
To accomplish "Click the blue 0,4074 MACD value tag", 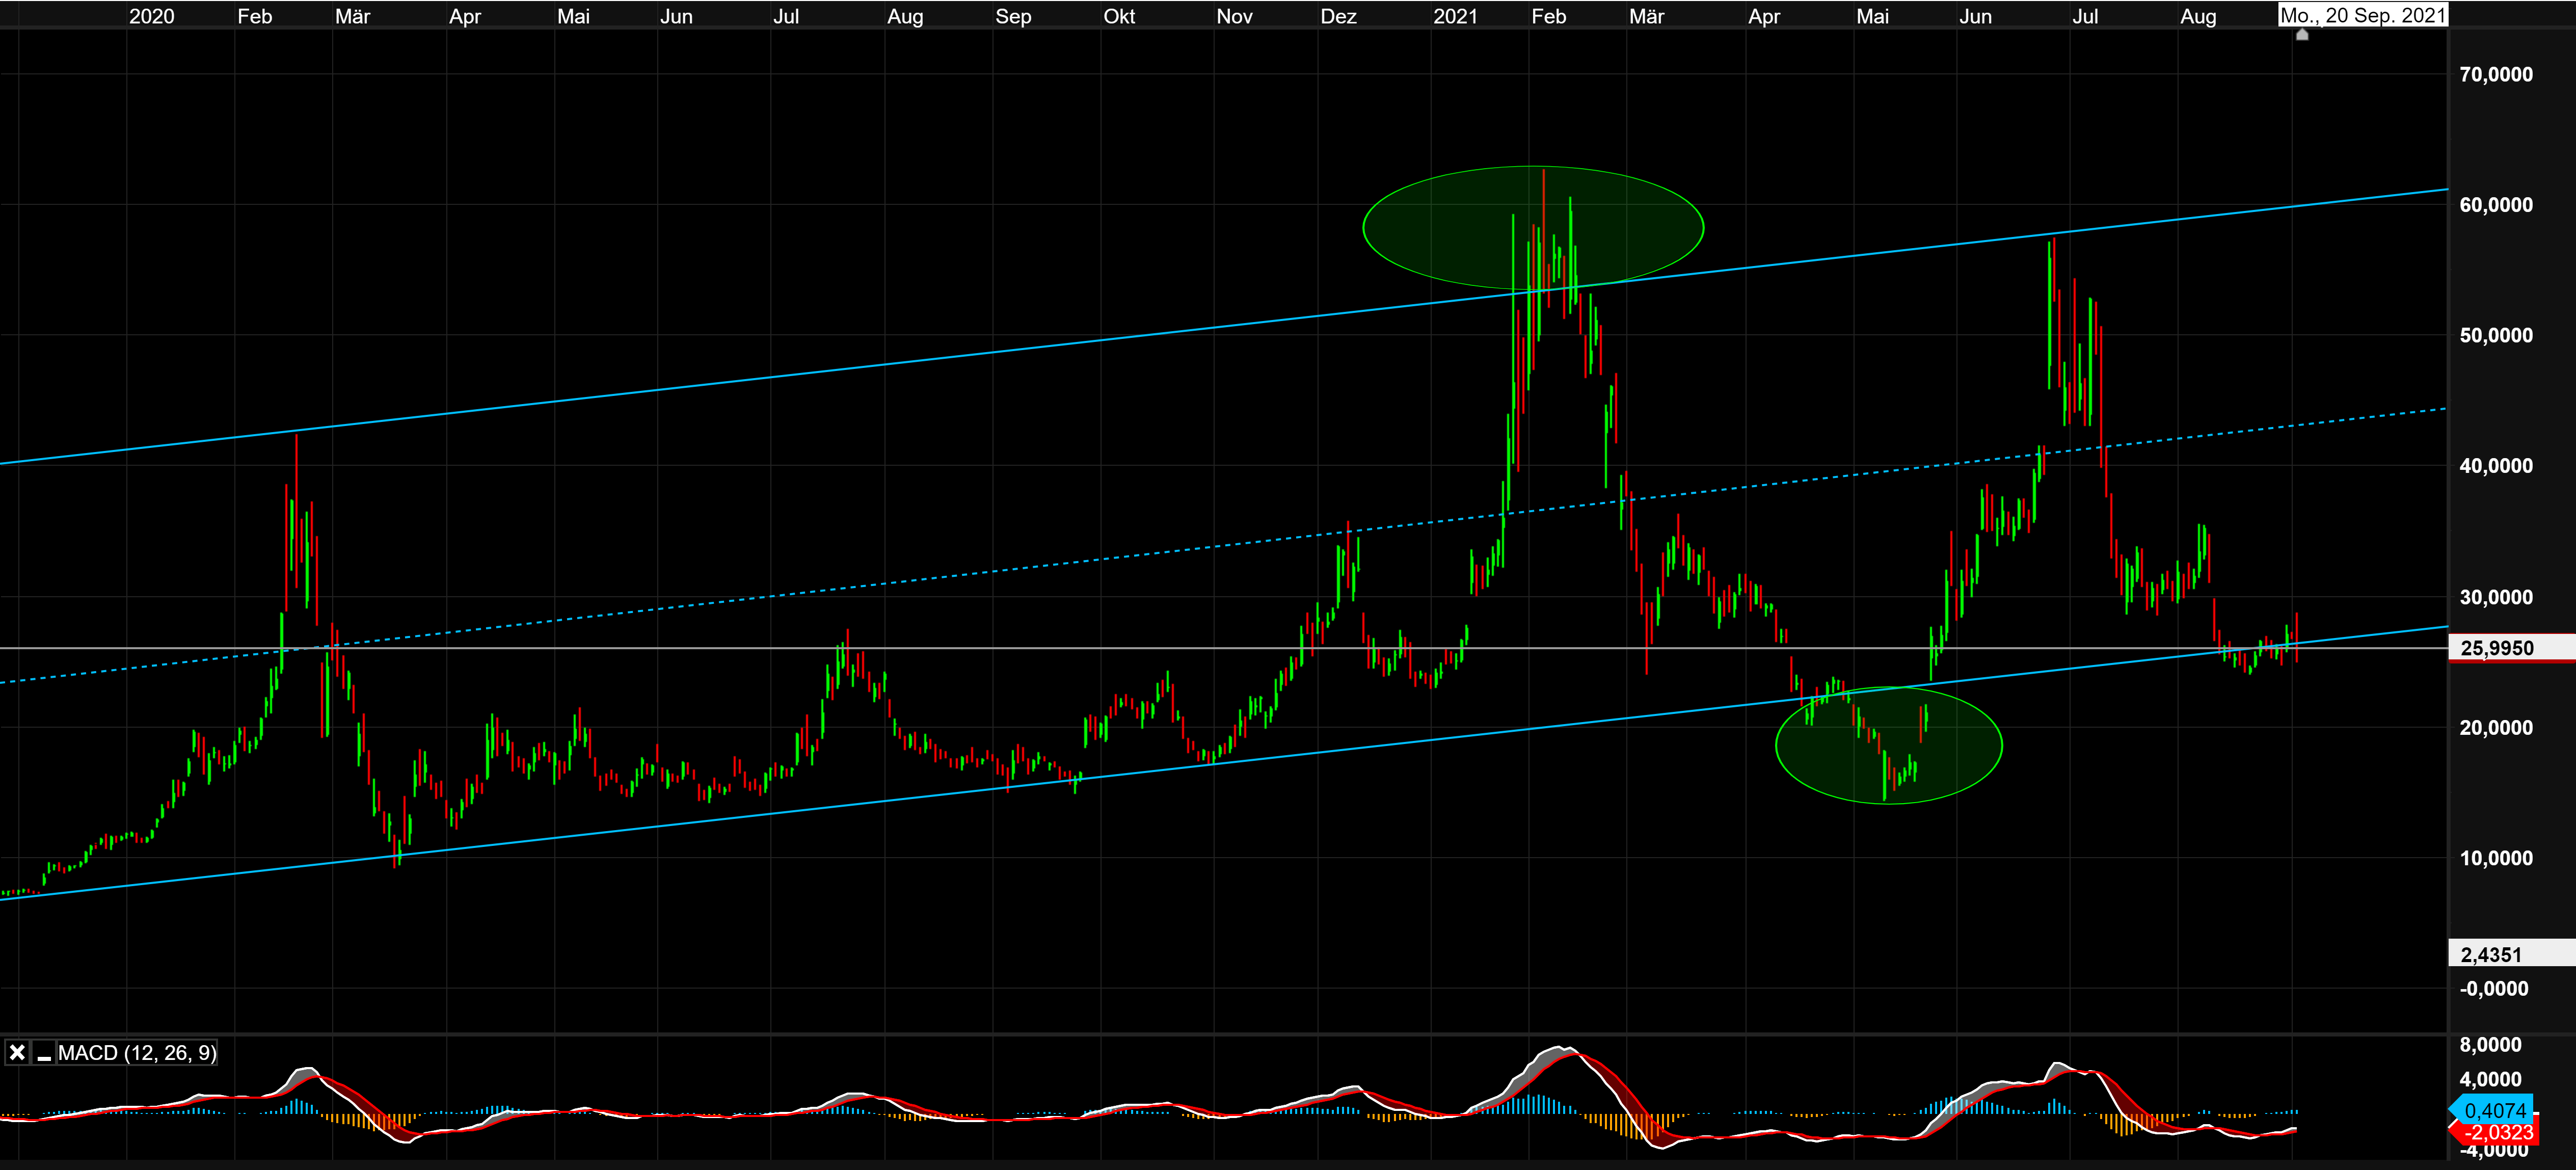I will 2494,1110.
